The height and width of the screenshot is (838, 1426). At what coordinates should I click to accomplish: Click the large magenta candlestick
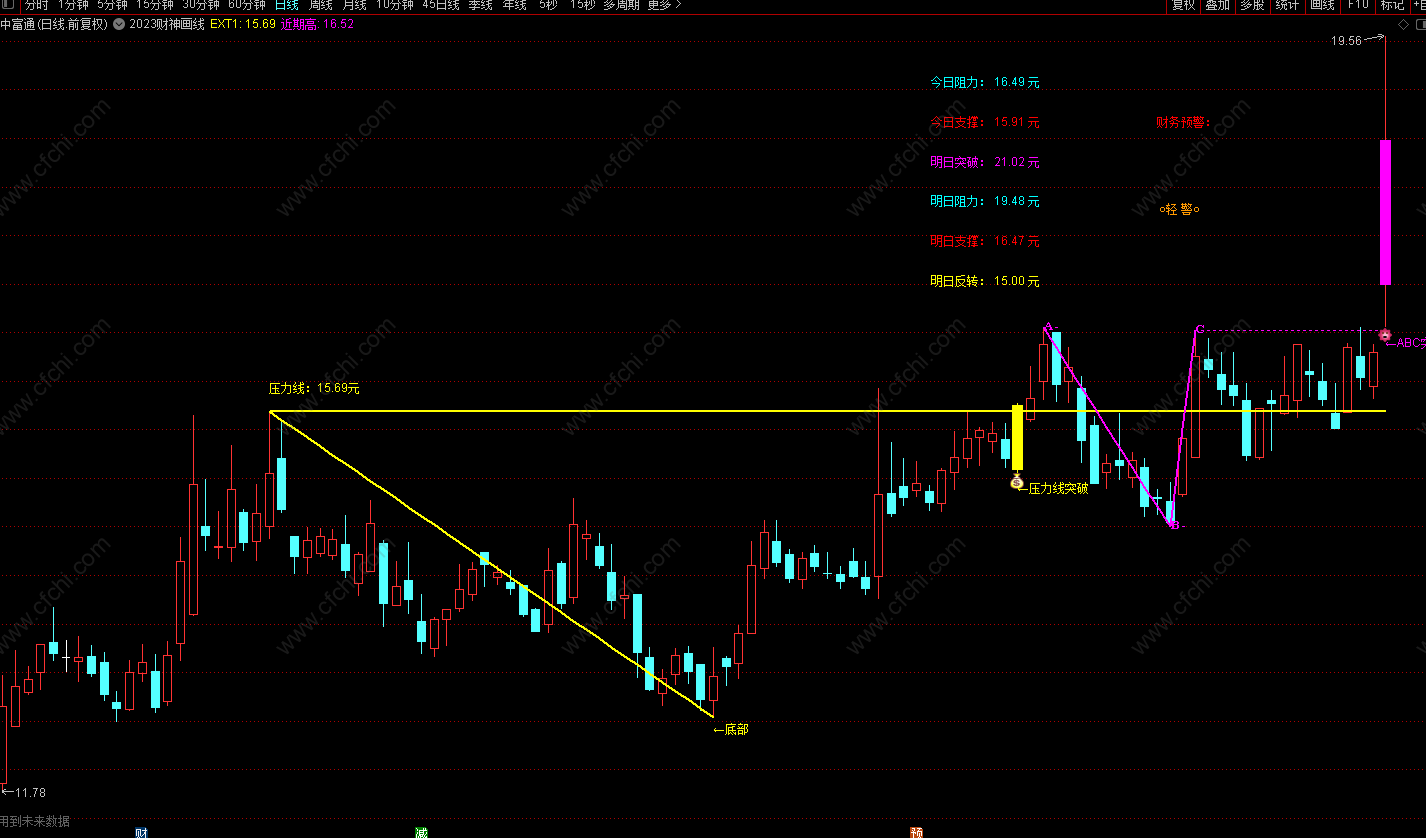point(1385,212)
